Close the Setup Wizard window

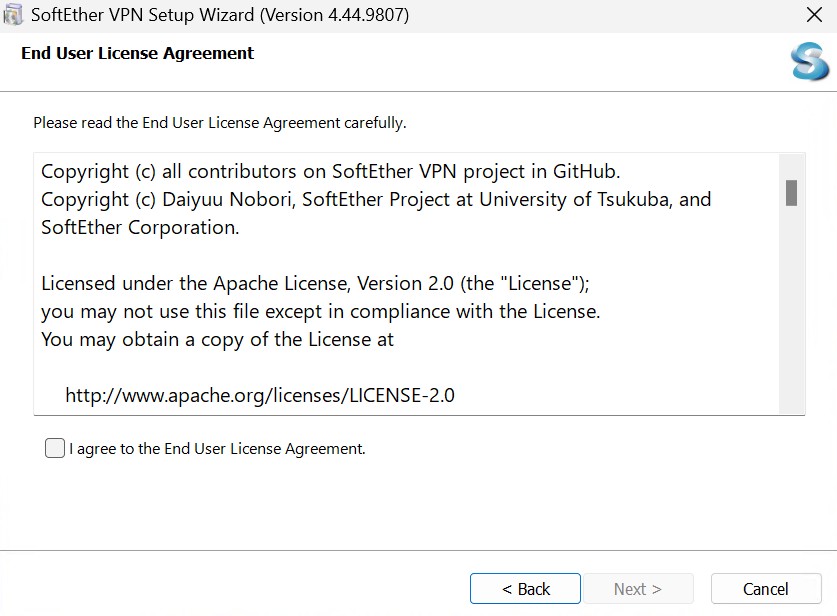[814, 15]
